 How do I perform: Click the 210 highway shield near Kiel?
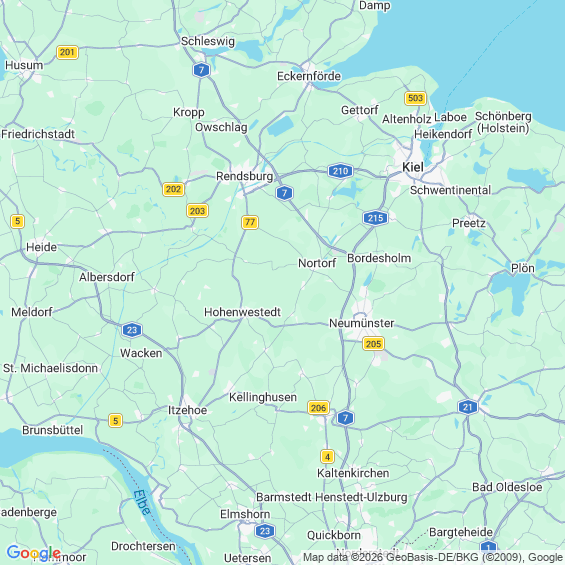(340, 171)
